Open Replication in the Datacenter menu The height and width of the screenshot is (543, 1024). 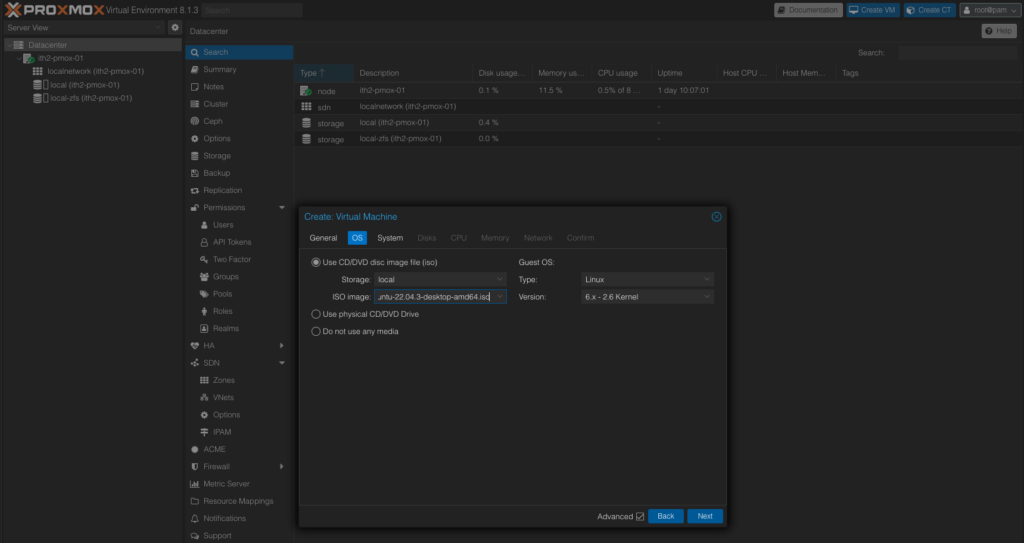pos(239,190)
